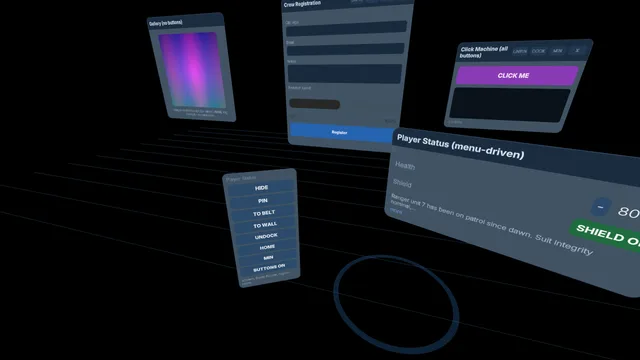640x360 pixels.
Task: Choose MIN in the Player Status menu
Action: click(269, 258)
